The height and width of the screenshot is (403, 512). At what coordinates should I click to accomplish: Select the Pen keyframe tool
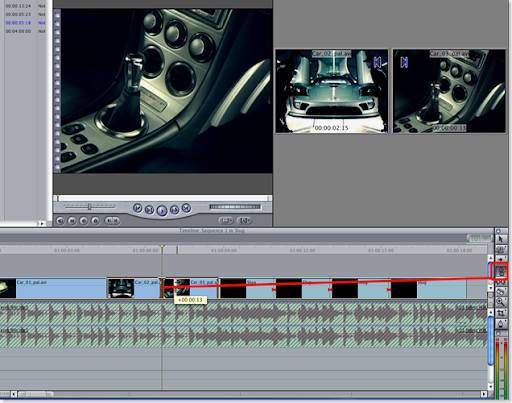(500, 323)
